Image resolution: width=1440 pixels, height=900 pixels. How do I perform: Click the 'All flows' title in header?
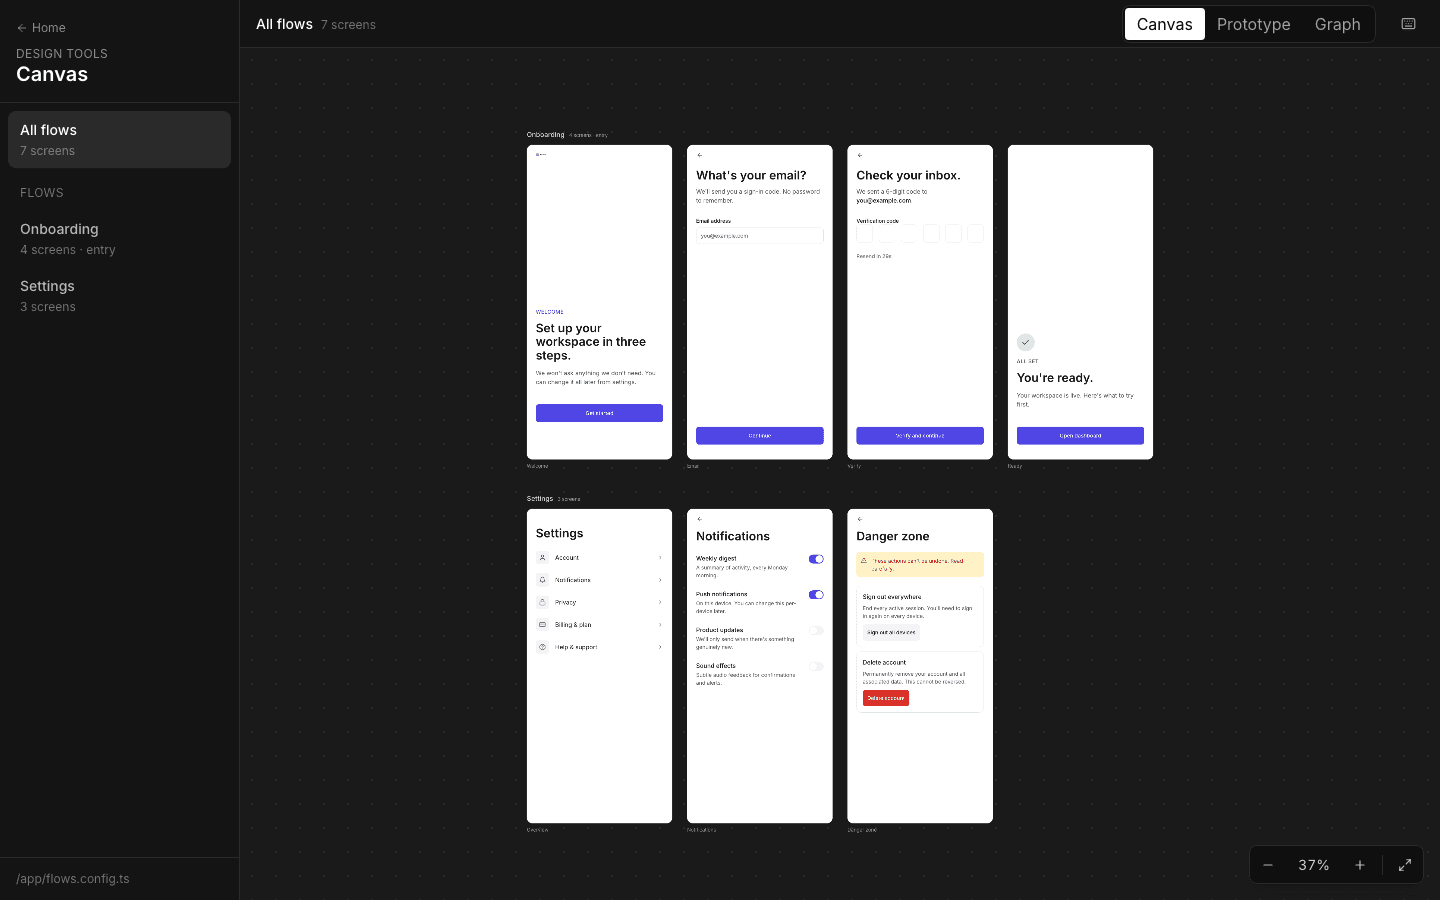[x=284, y=24]
